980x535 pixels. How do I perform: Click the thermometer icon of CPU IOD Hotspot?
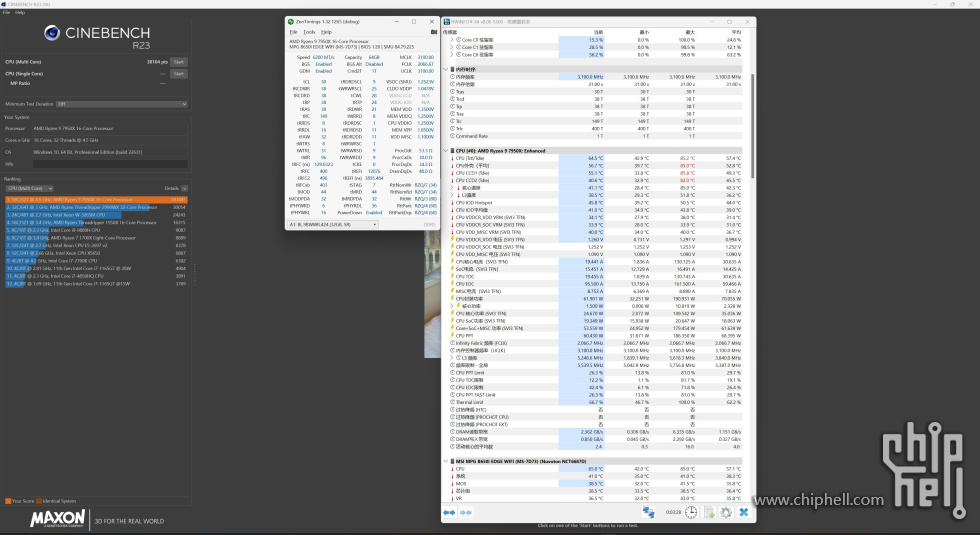(452, 202)
